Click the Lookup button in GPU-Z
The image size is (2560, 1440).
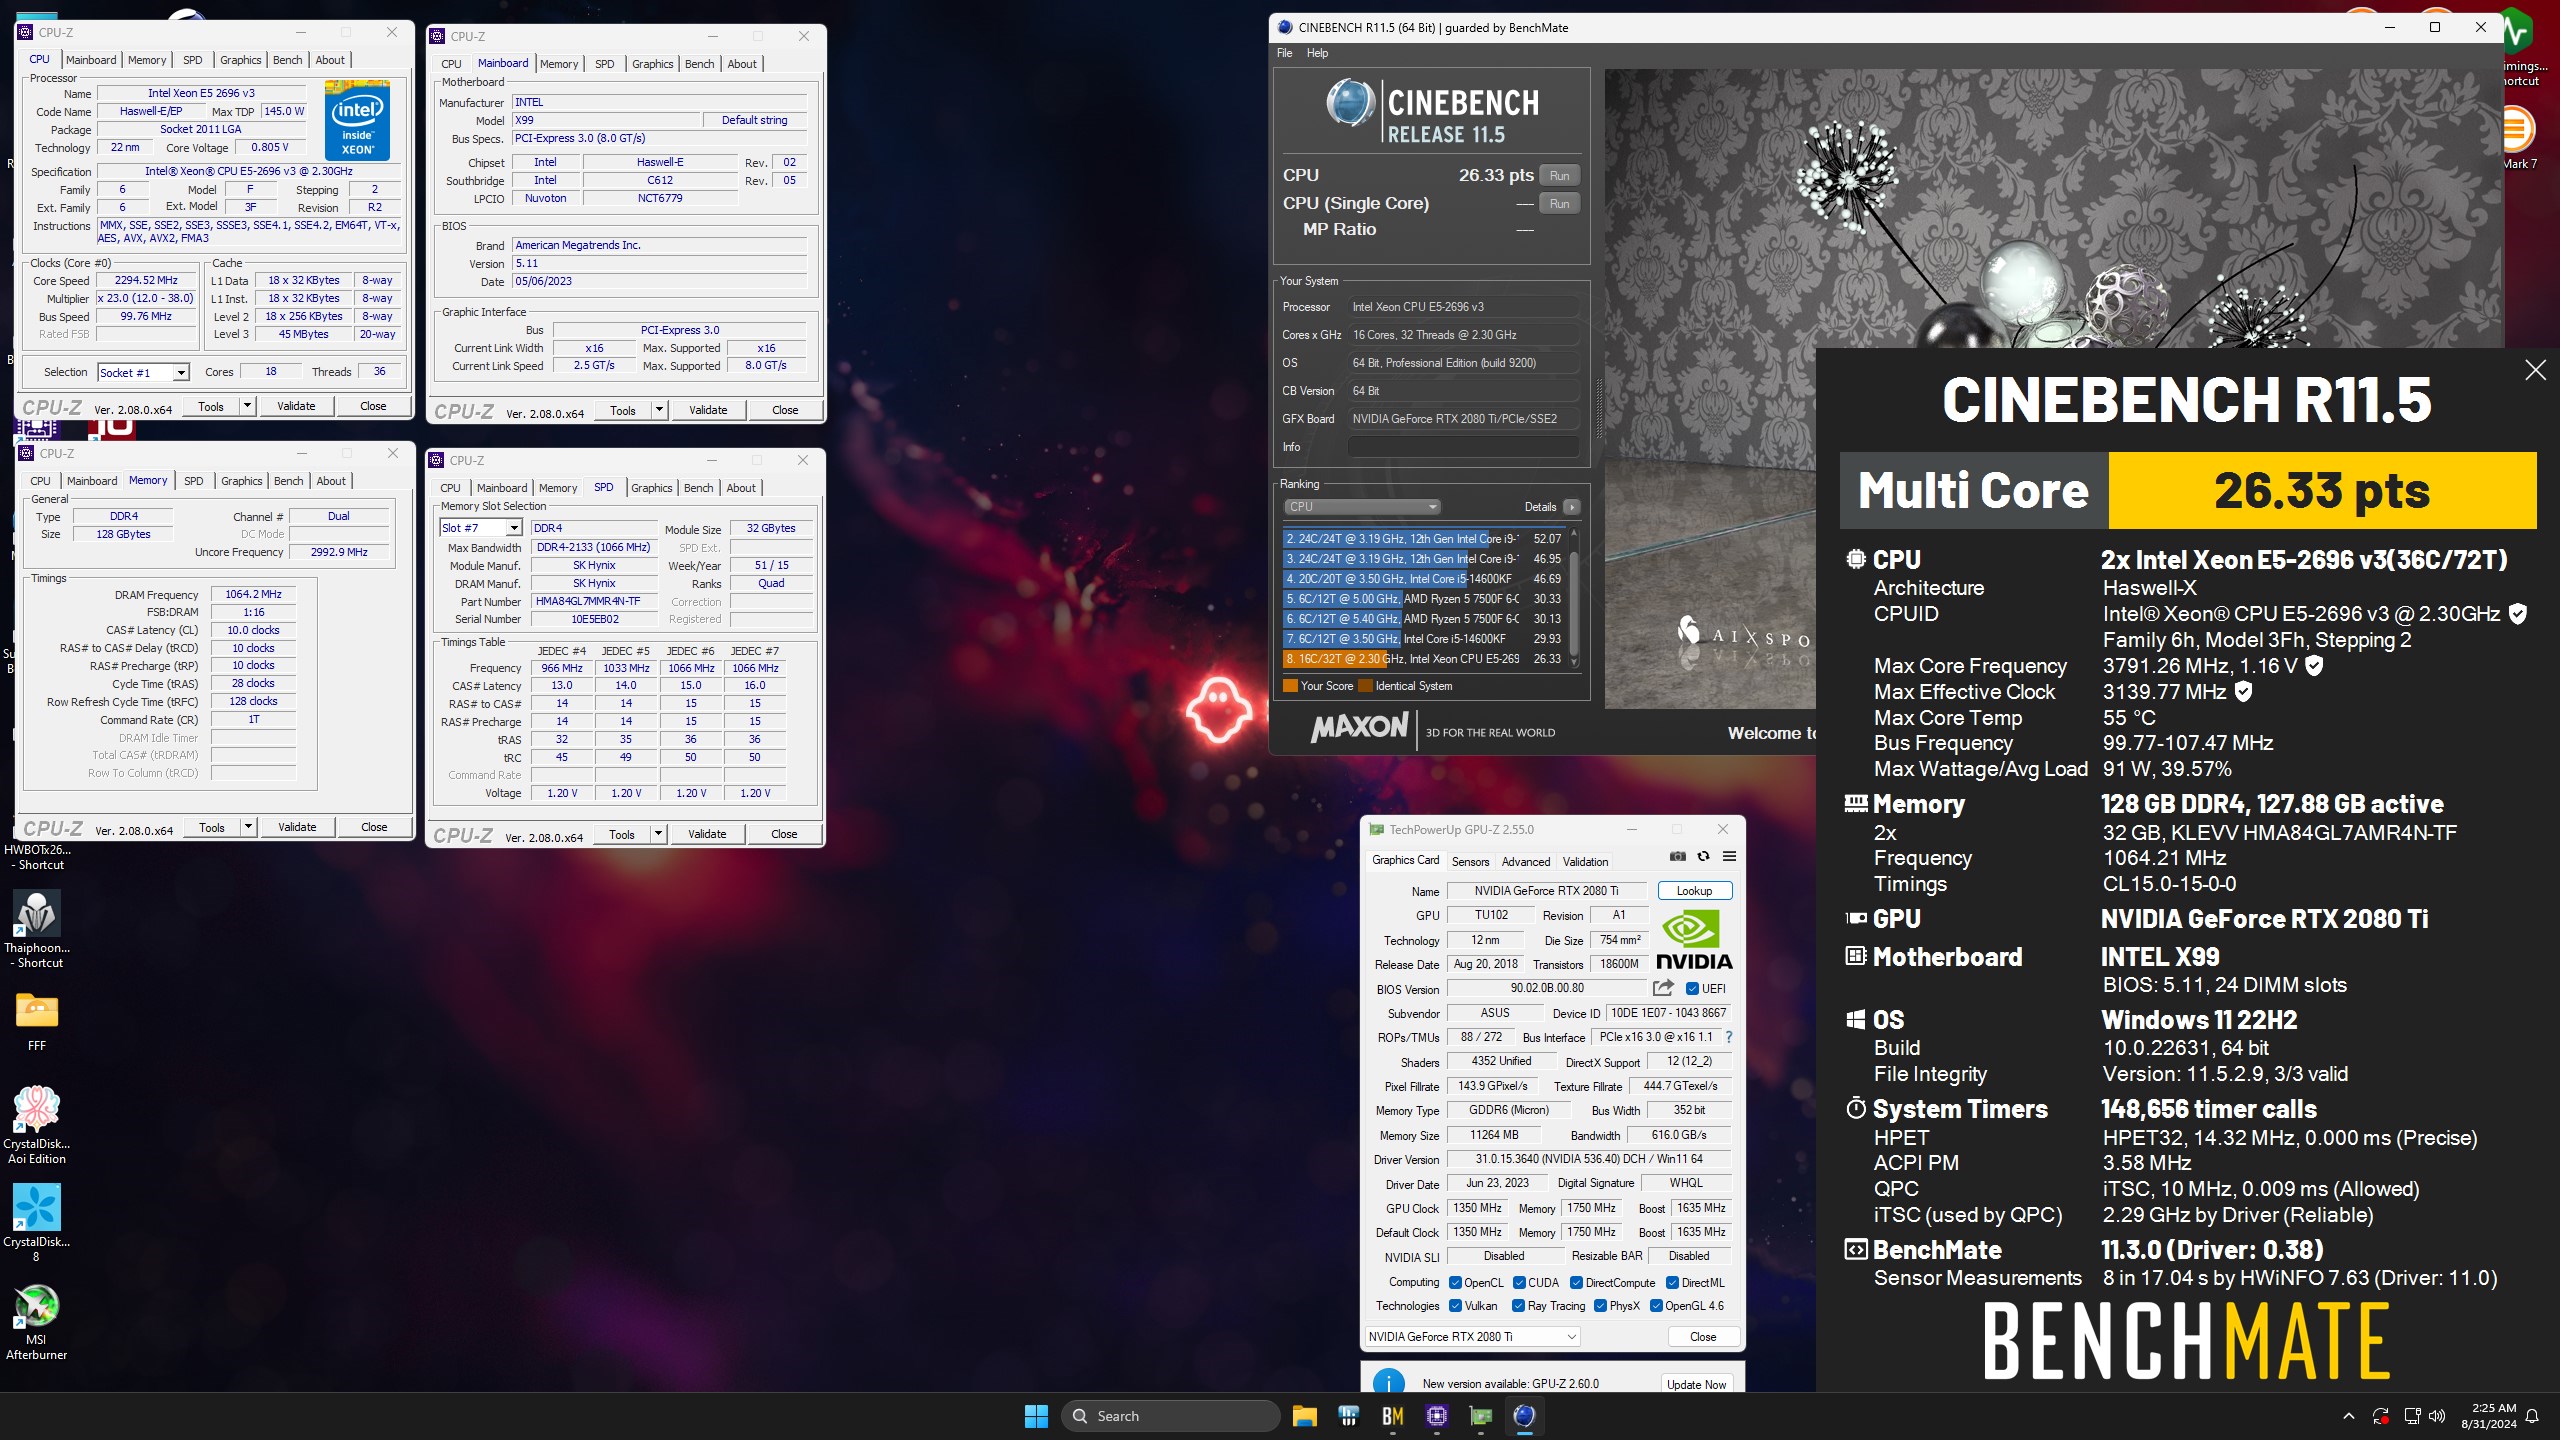1695,891
